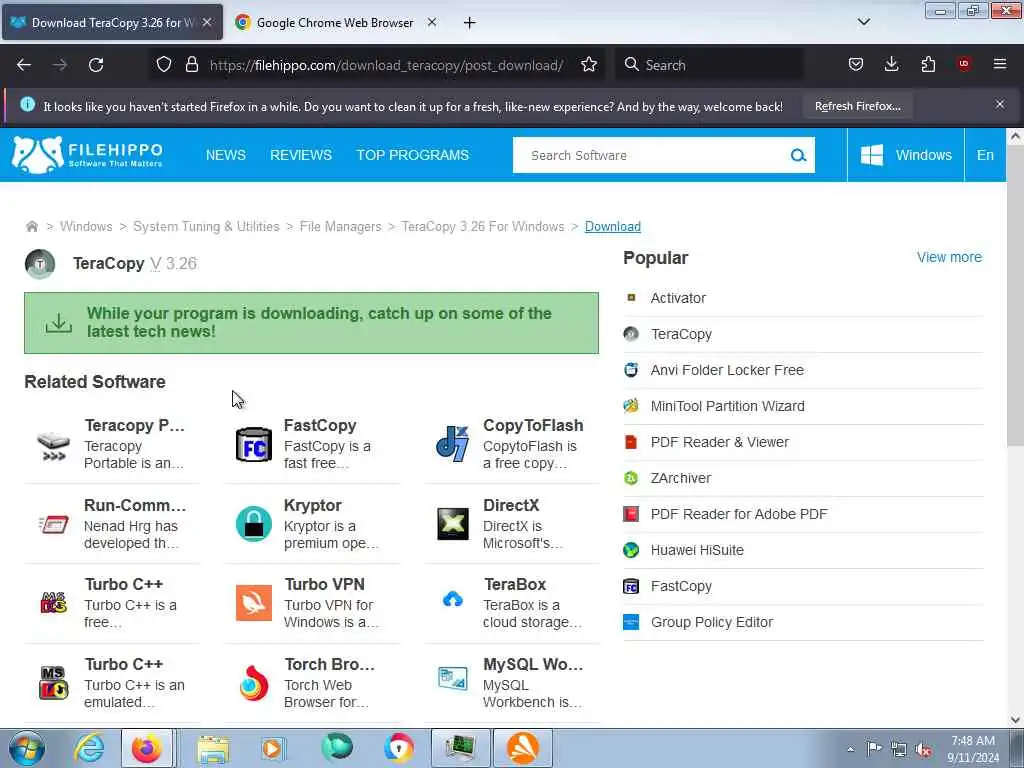Open the Firefox hamburger menu
This screenshot has height=768, width=1024.
1000,64
